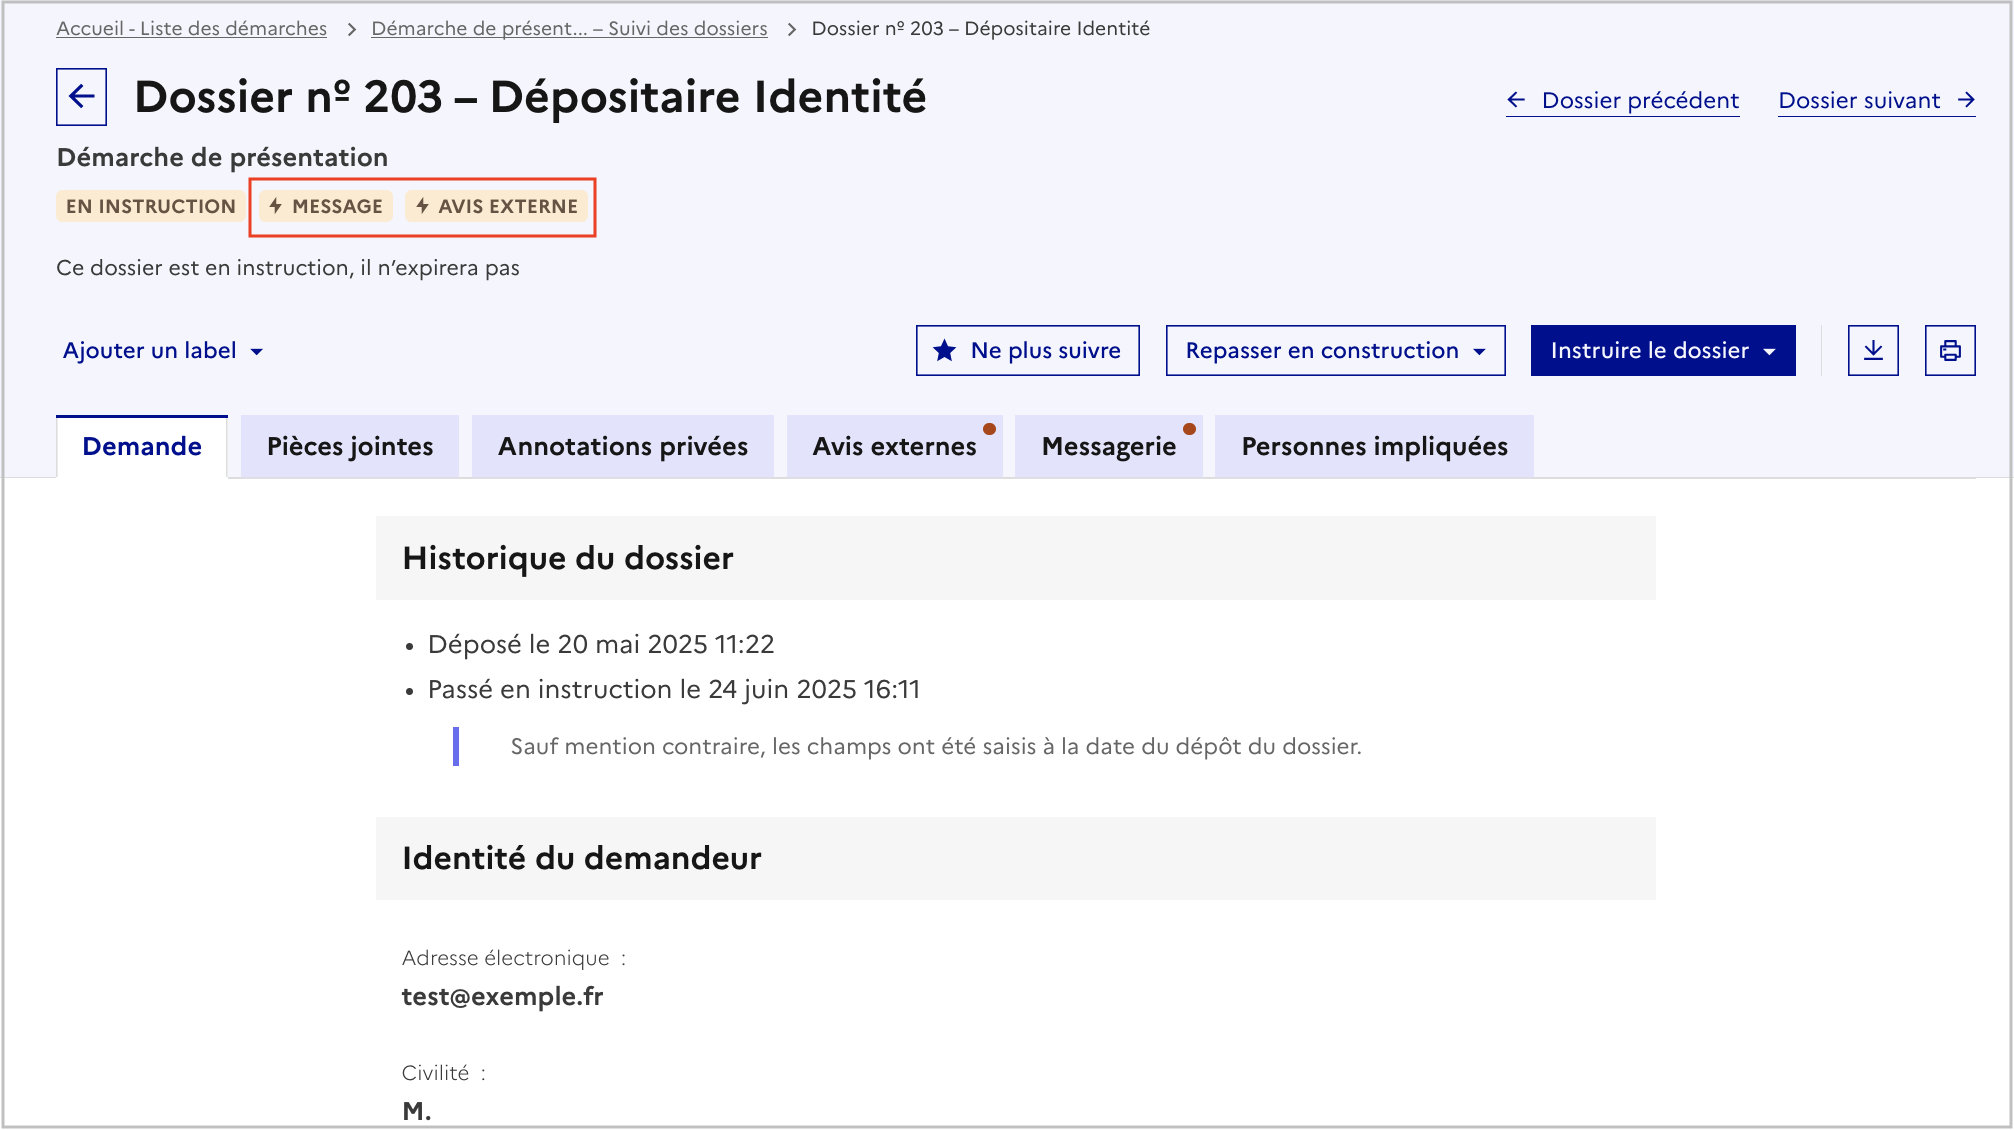
Task: Switch to the Messagerie tab
Action: (1108, 447)
